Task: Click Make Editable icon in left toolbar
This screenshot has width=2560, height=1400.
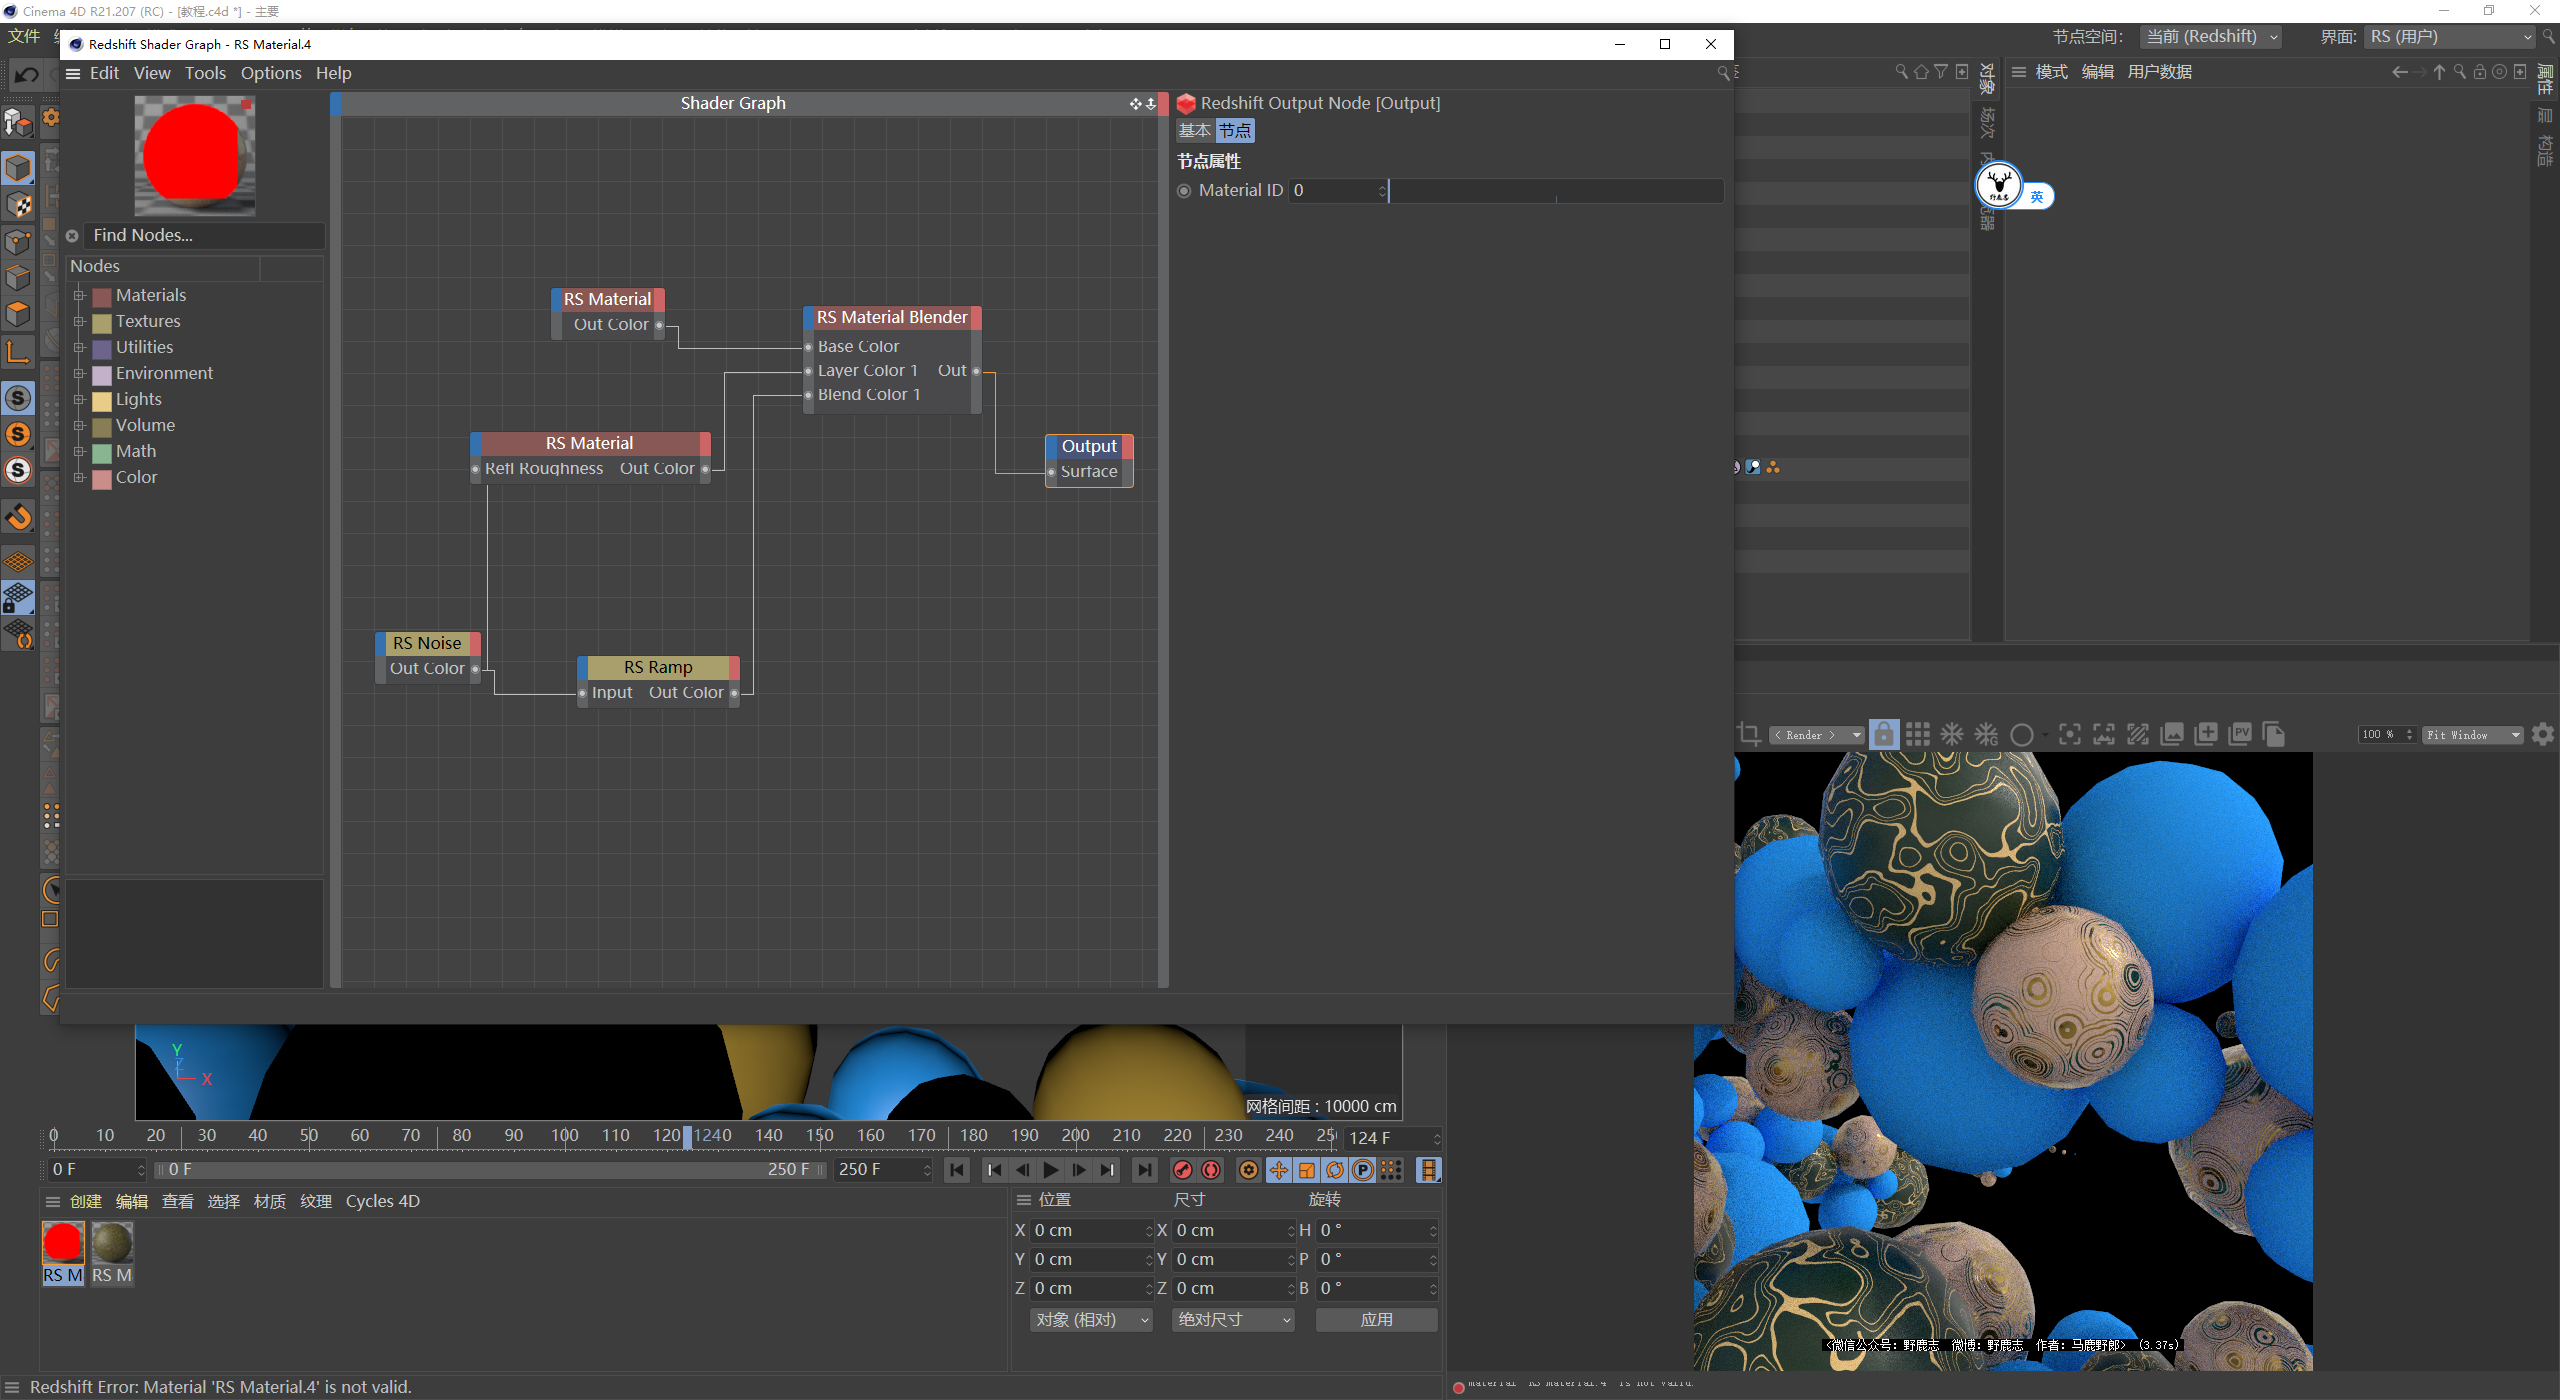Action: [x=18, y=122]
